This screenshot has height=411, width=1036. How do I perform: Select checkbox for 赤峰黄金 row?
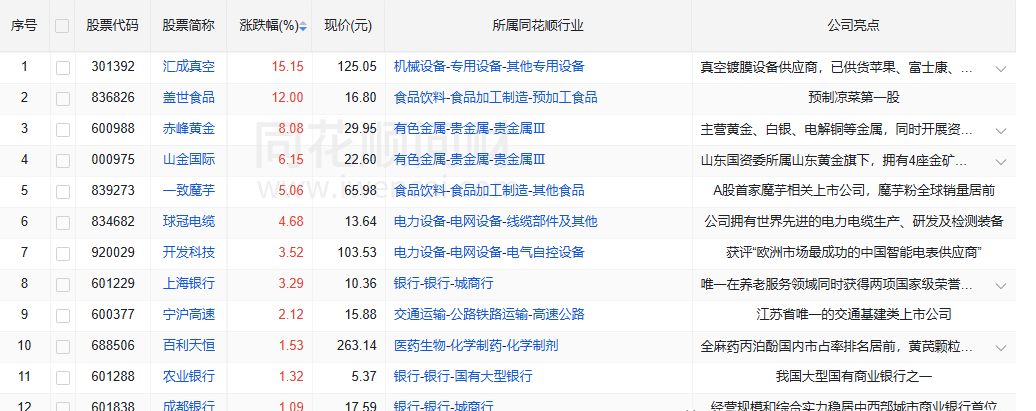(x=63, y=130)
